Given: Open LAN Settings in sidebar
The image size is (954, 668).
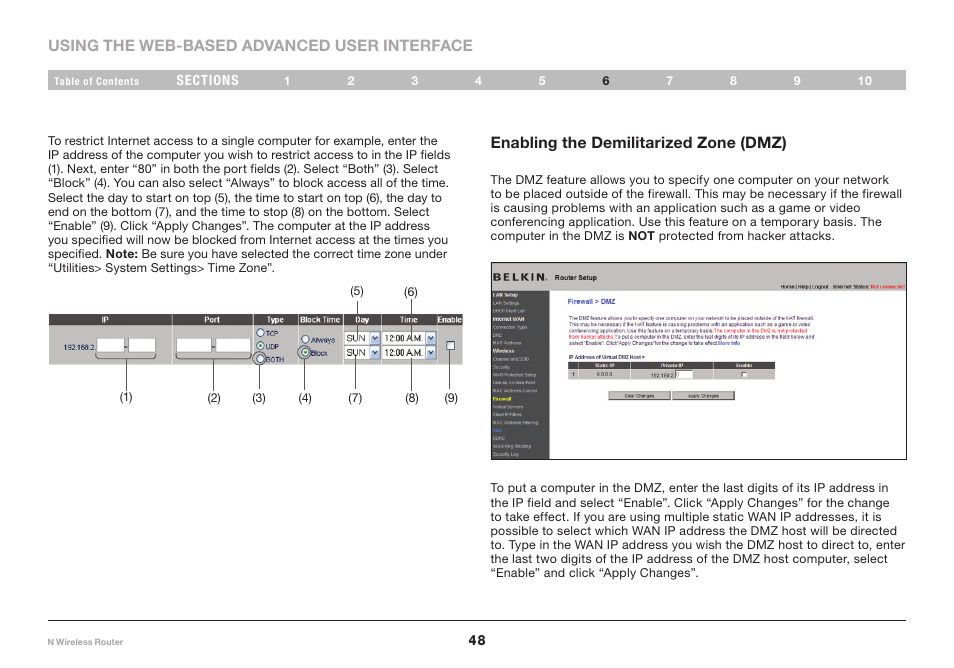Looking at the screenshot, I should (x=506, y=303).
